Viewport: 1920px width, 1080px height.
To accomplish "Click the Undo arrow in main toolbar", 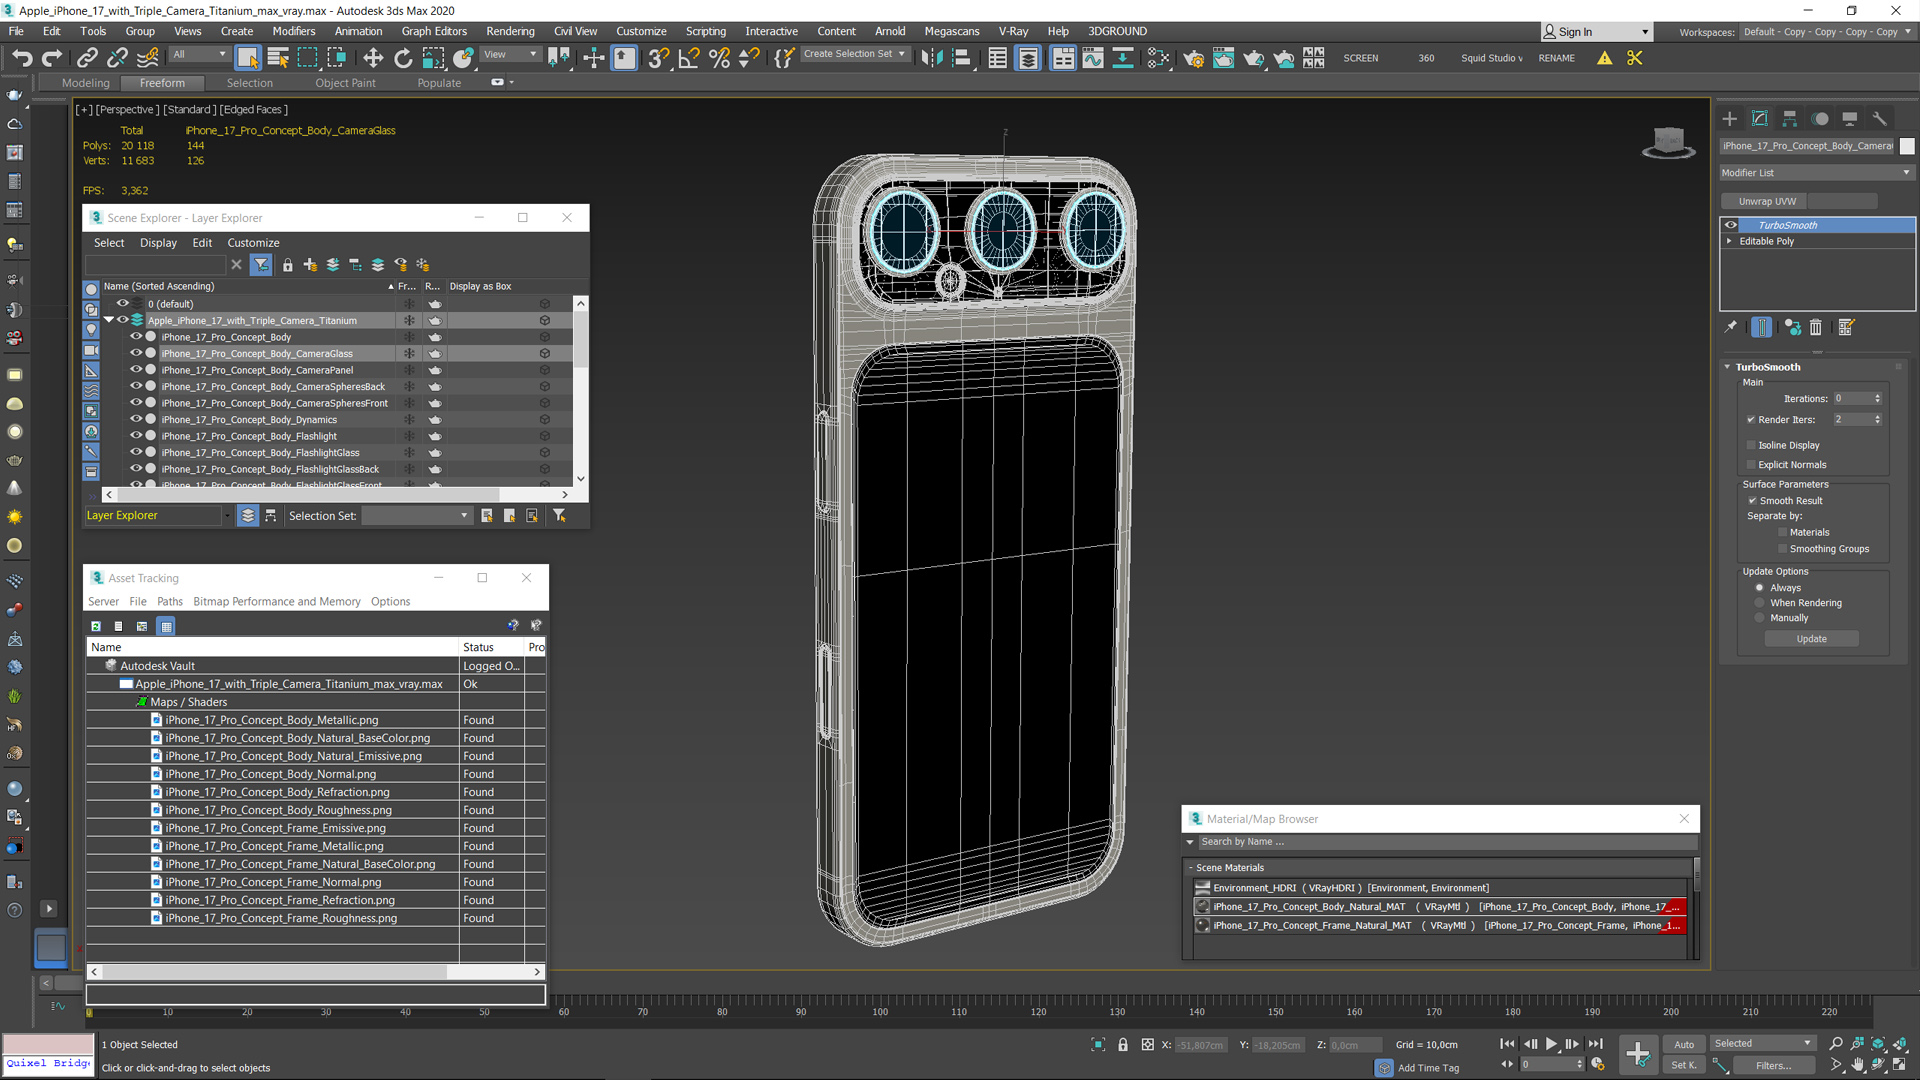I will point(22,58).
